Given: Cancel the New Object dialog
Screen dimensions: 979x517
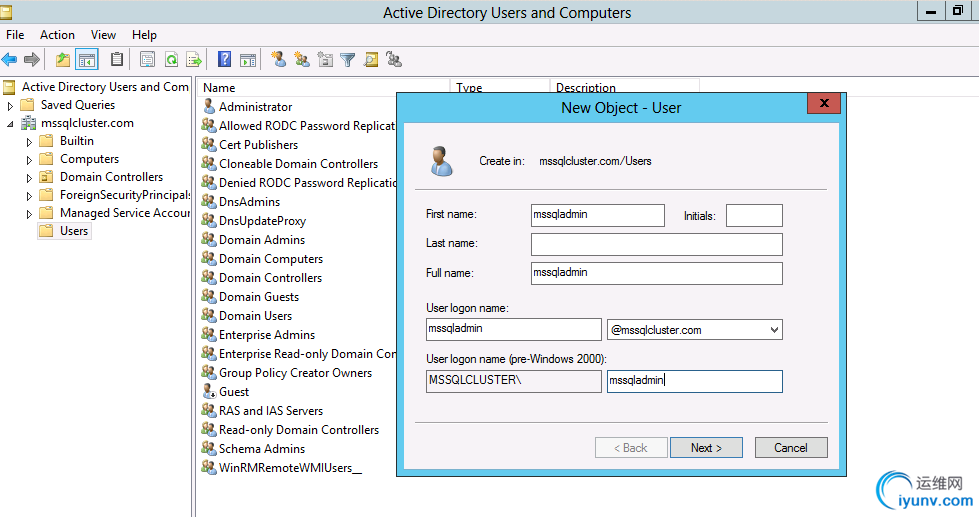Looking at the screenshot, I should 790,447.
